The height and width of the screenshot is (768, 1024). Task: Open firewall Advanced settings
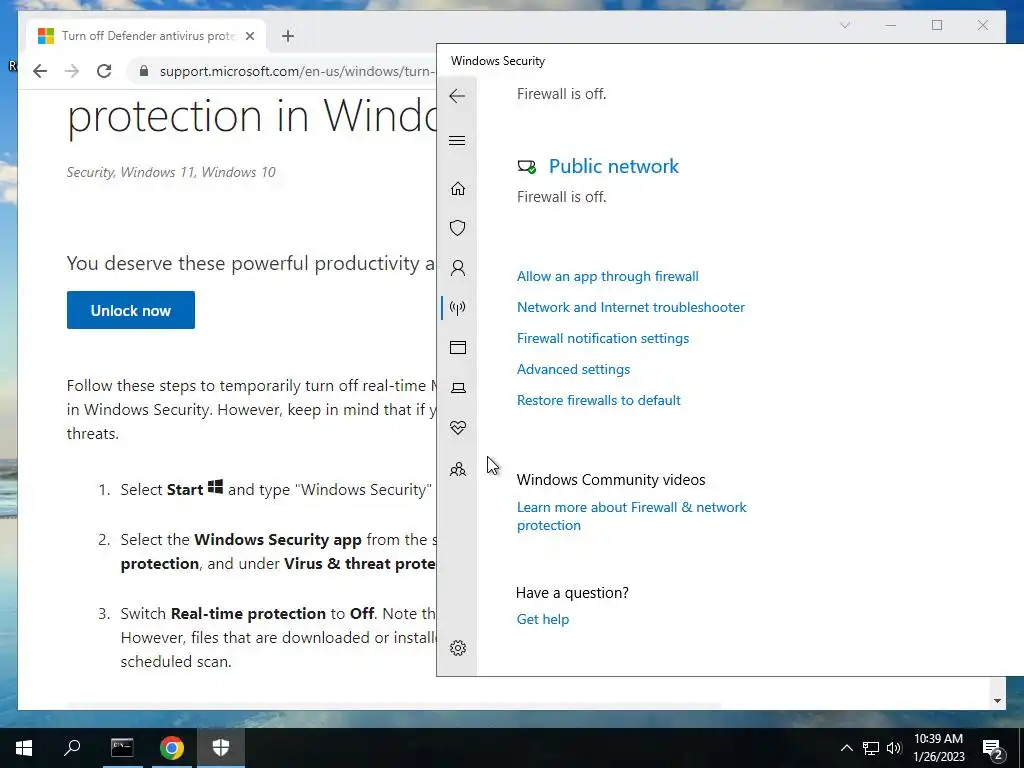(573, 369)
